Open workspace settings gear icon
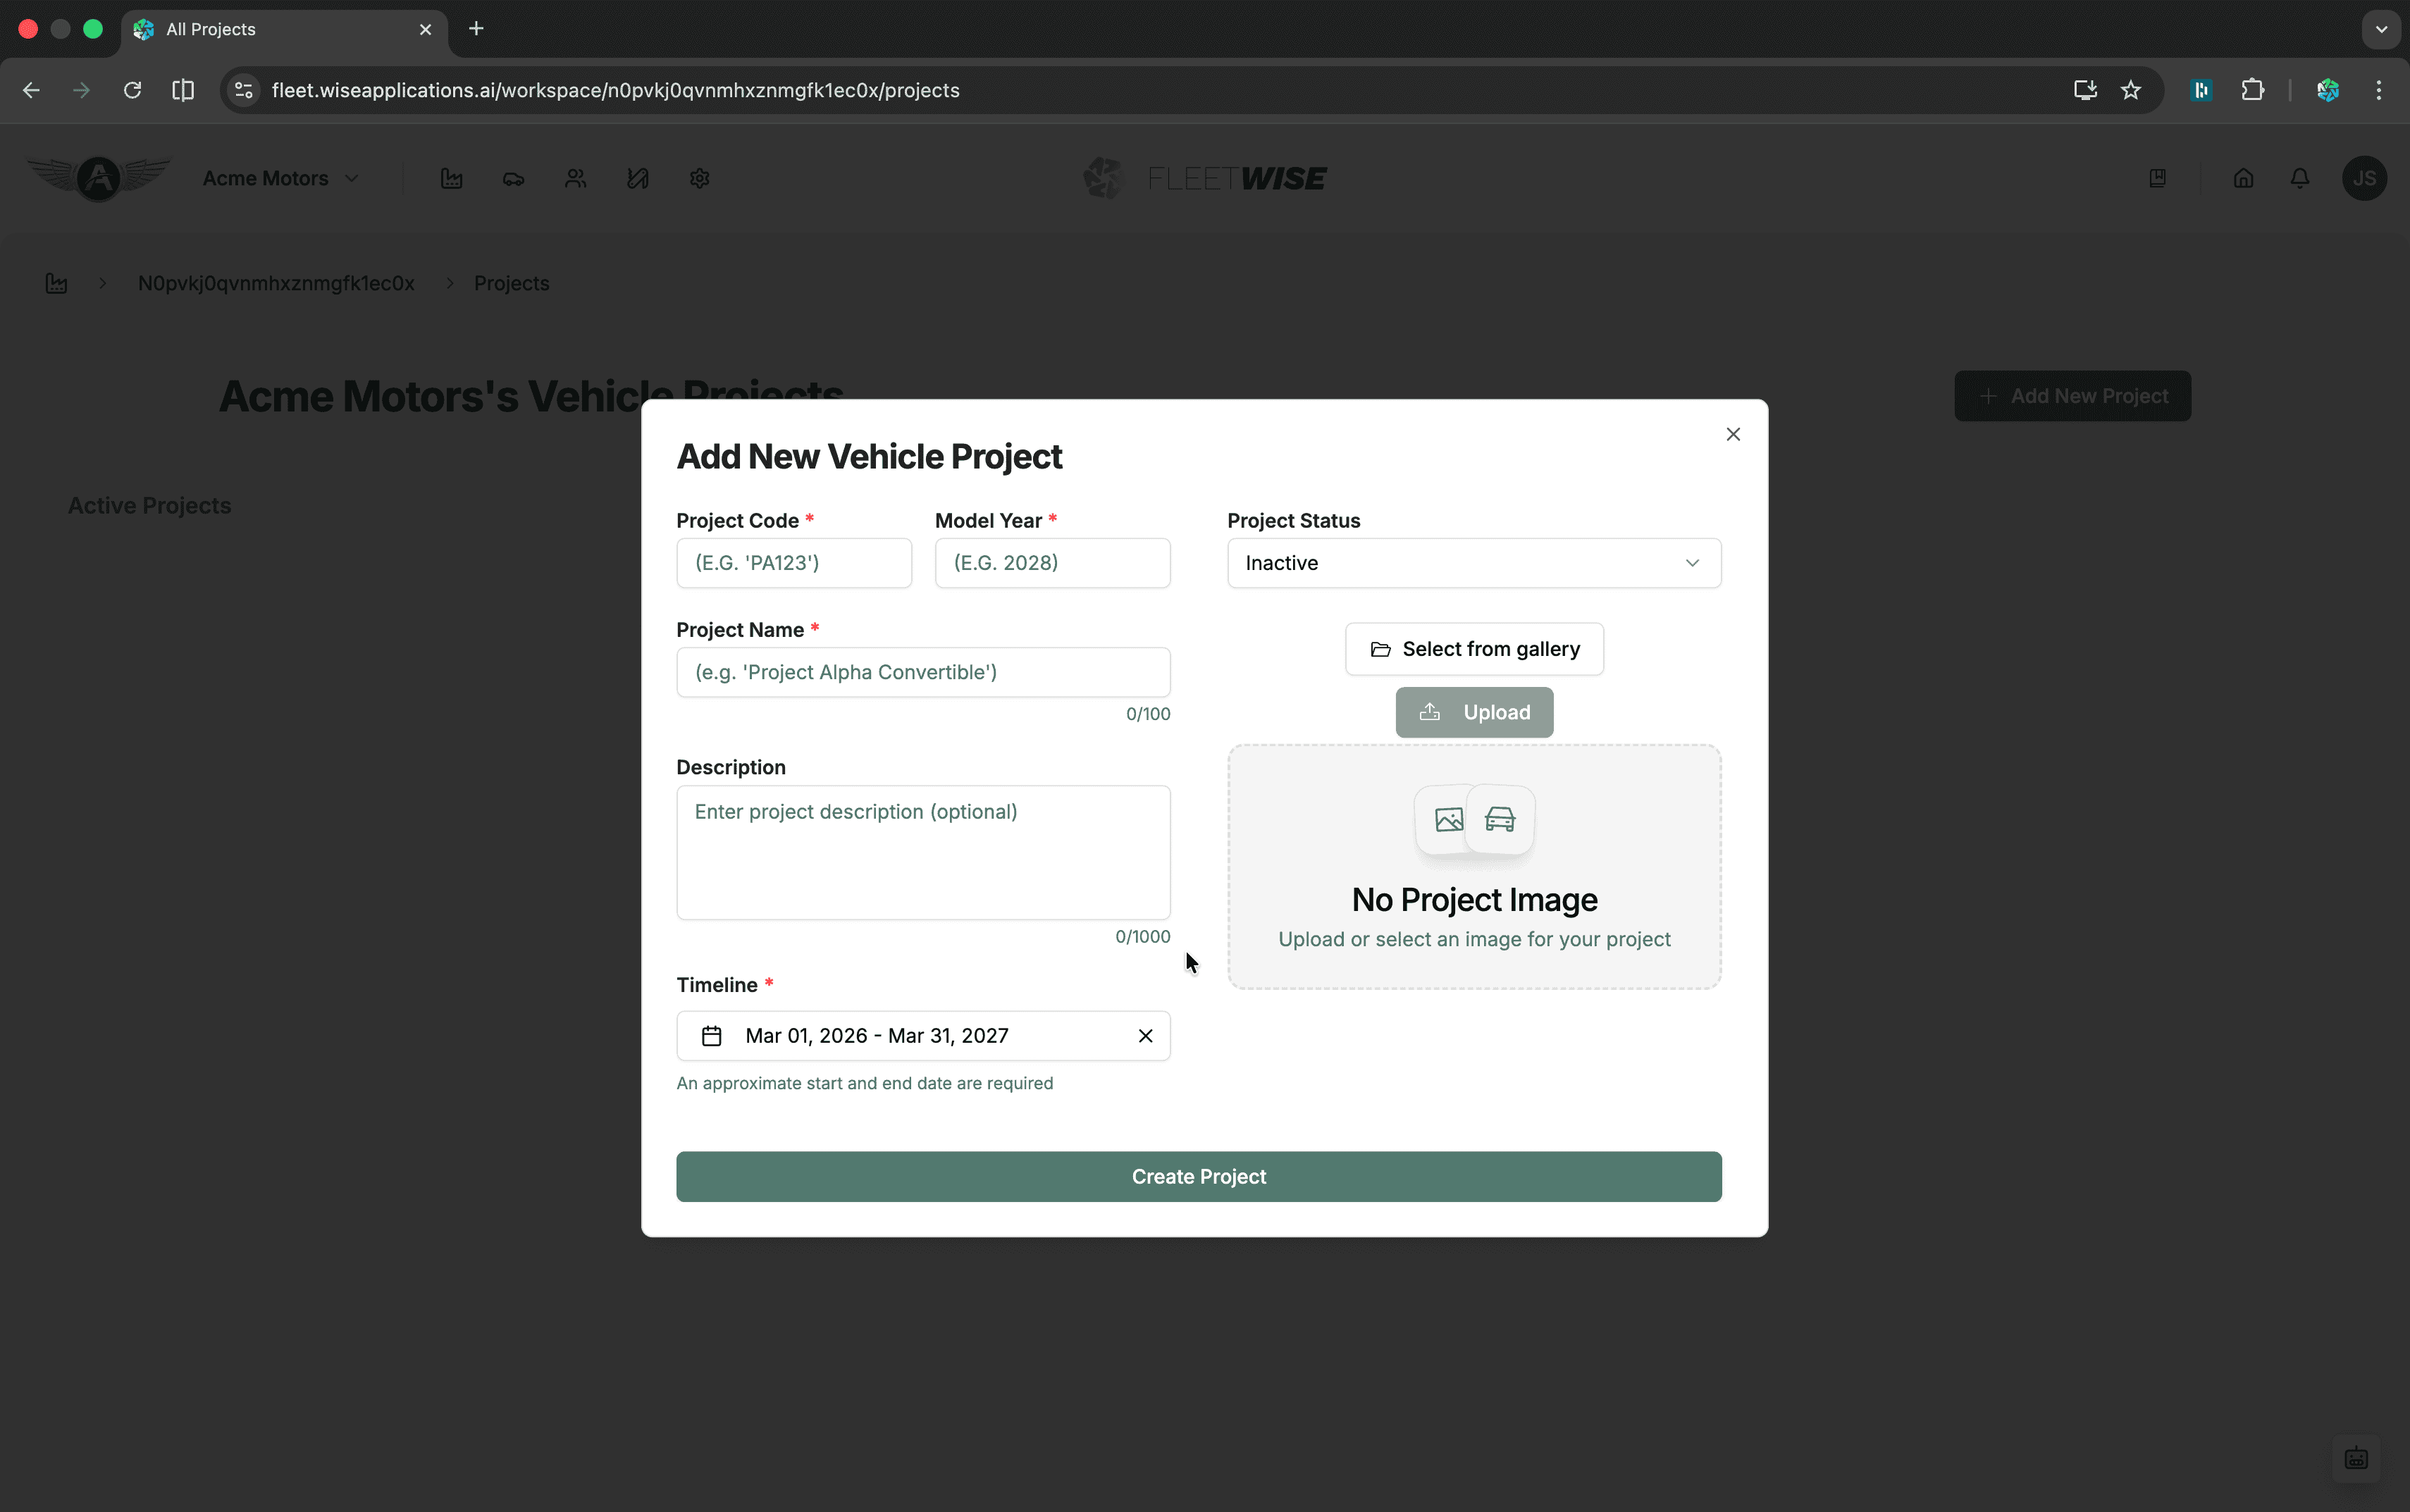2410x1512 pixels. coord(700,178)
